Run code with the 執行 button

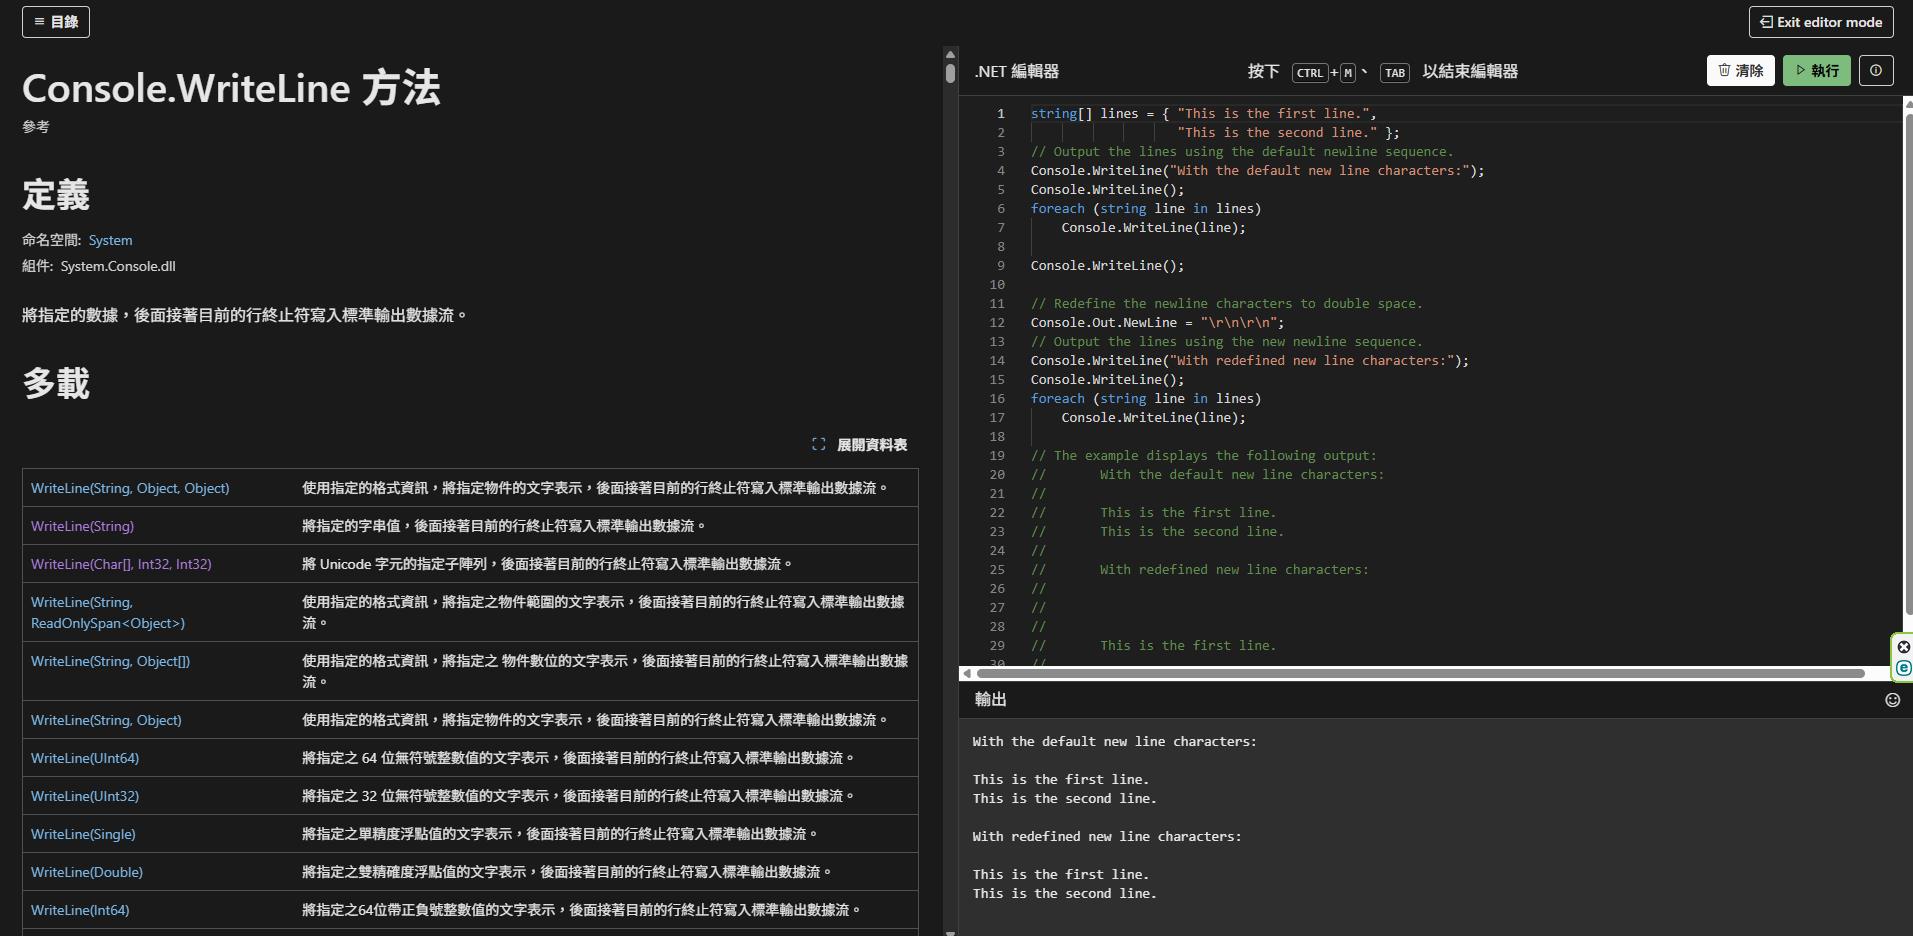point(1816,70)
